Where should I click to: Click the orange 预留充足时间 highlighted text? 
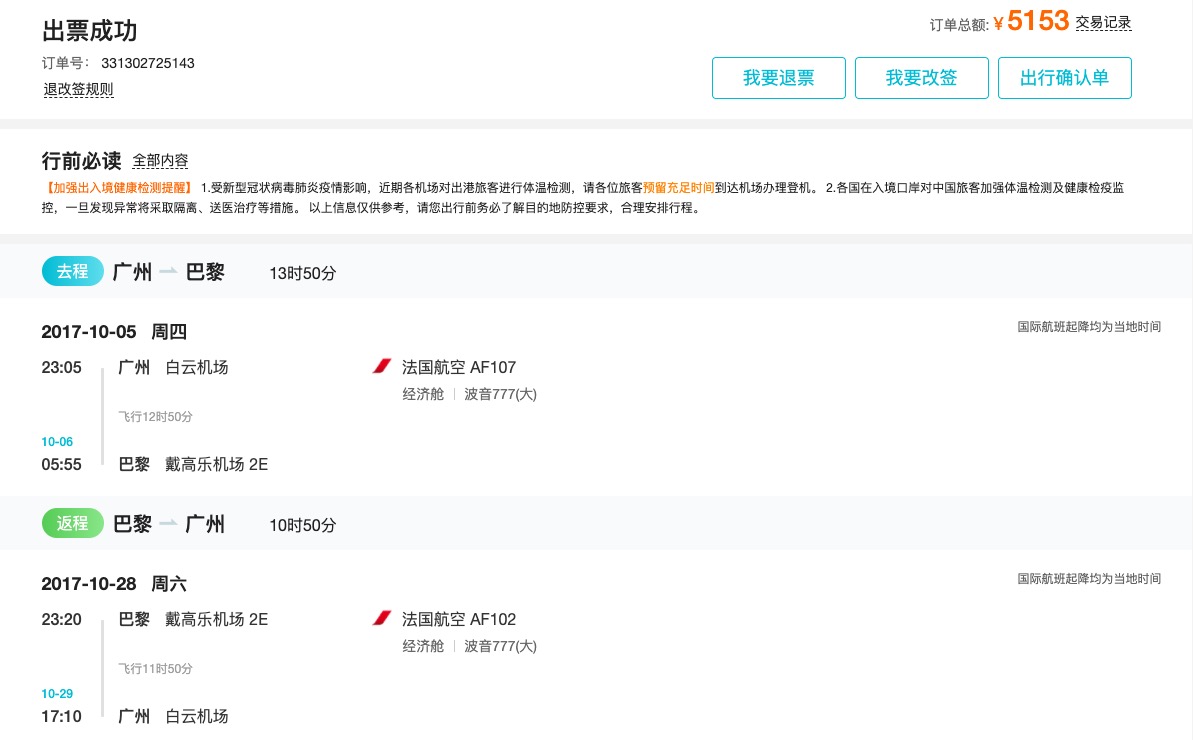(678, 187)
